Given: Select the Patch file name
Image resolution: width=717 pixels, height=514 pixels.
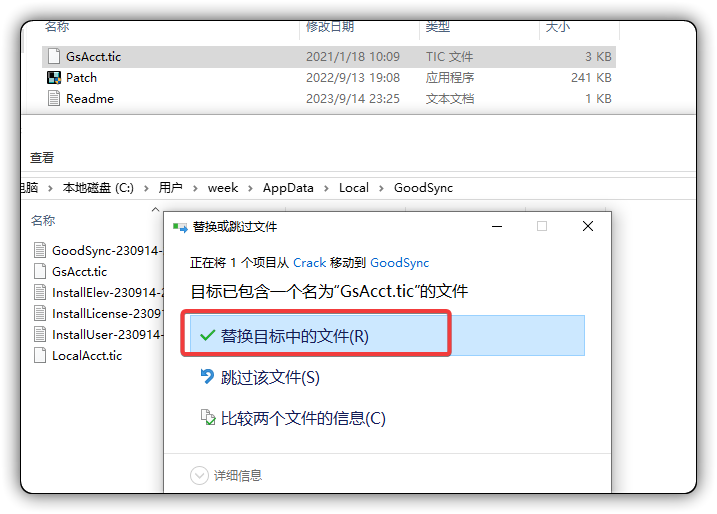Looking at the screenshot, I should 81,77.
